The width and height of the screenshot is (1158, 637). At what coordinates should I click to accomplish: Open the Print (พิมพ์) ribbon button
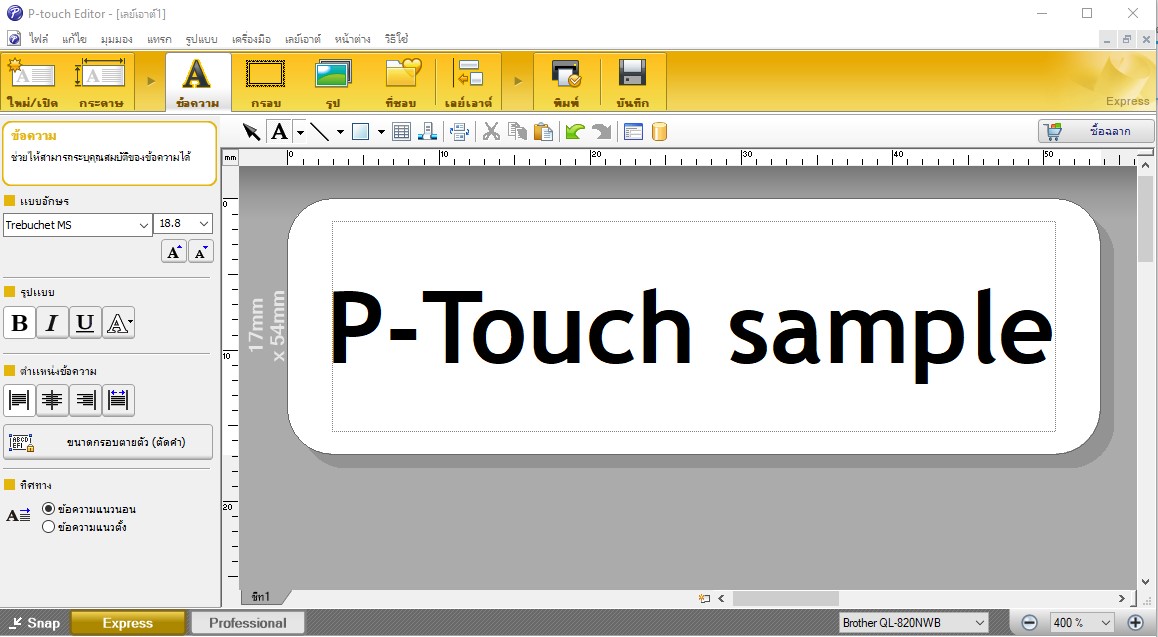(x=566, y=82)
